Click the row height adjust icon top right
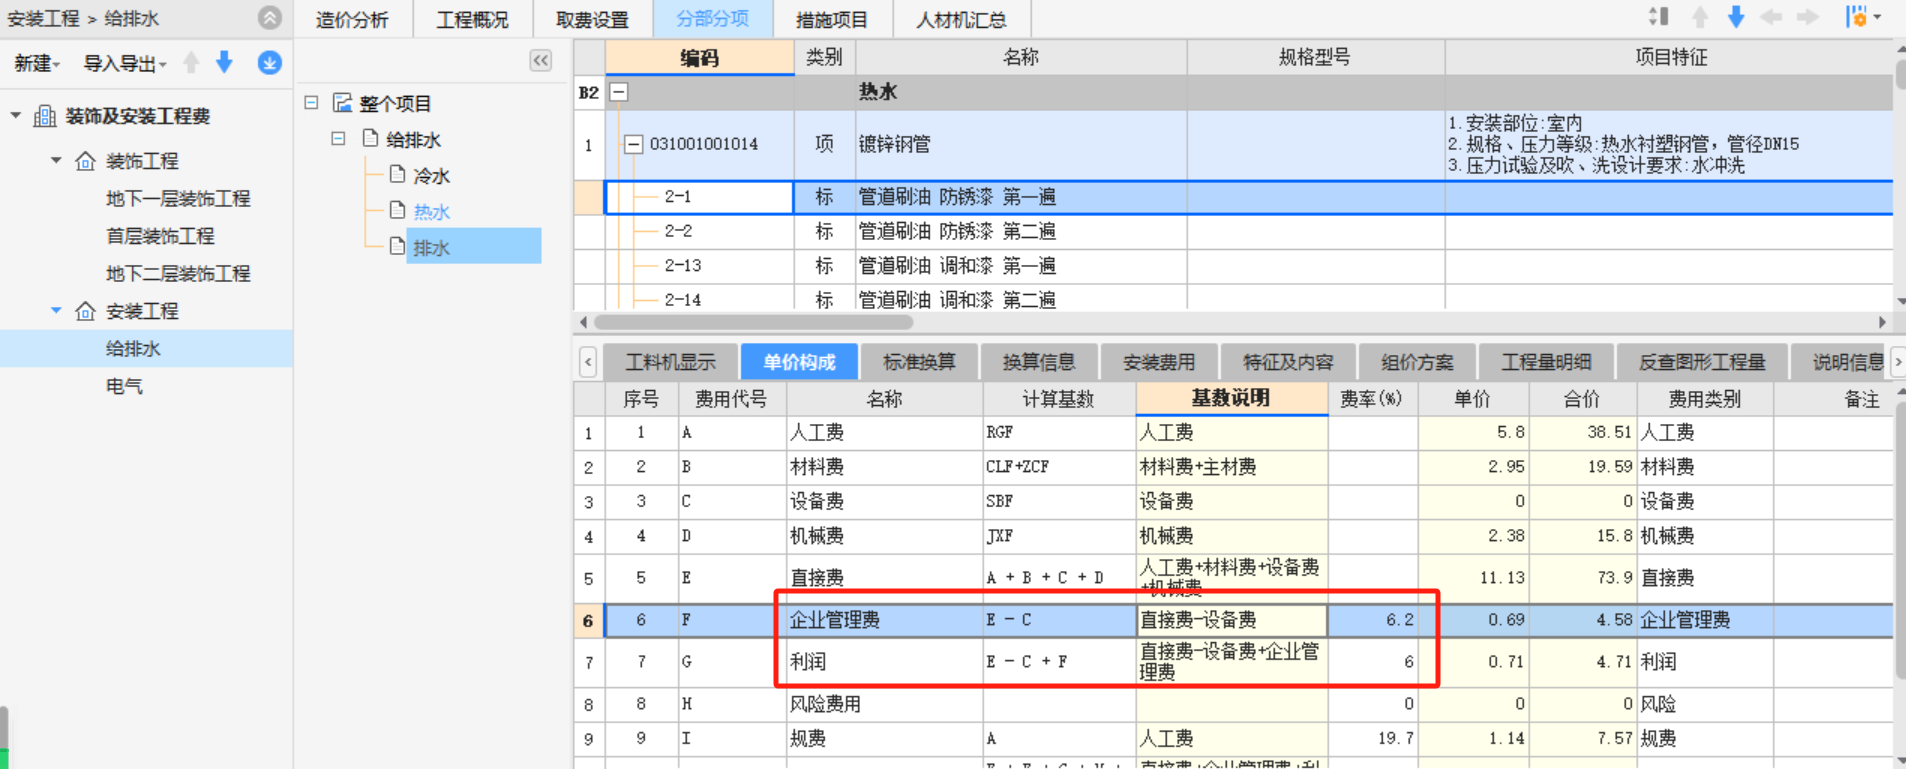This screenshot has height=769, width=1906. [1658, 17]
